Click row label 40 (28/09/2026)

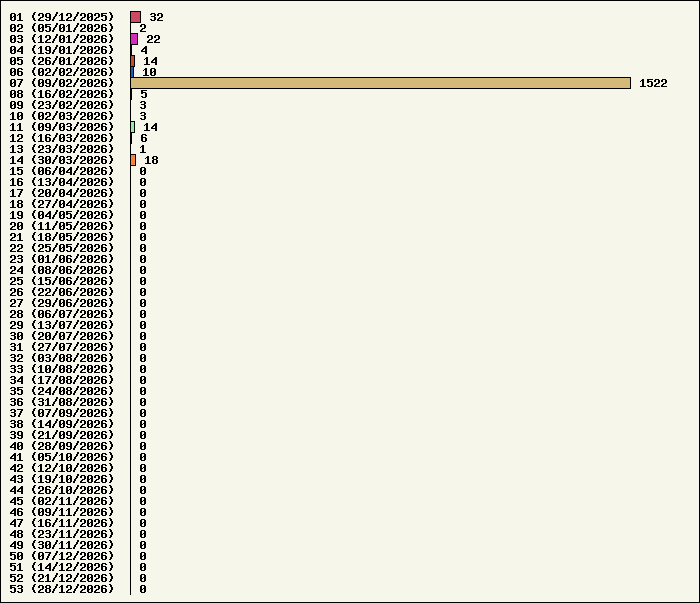click(x=62, y=446)
